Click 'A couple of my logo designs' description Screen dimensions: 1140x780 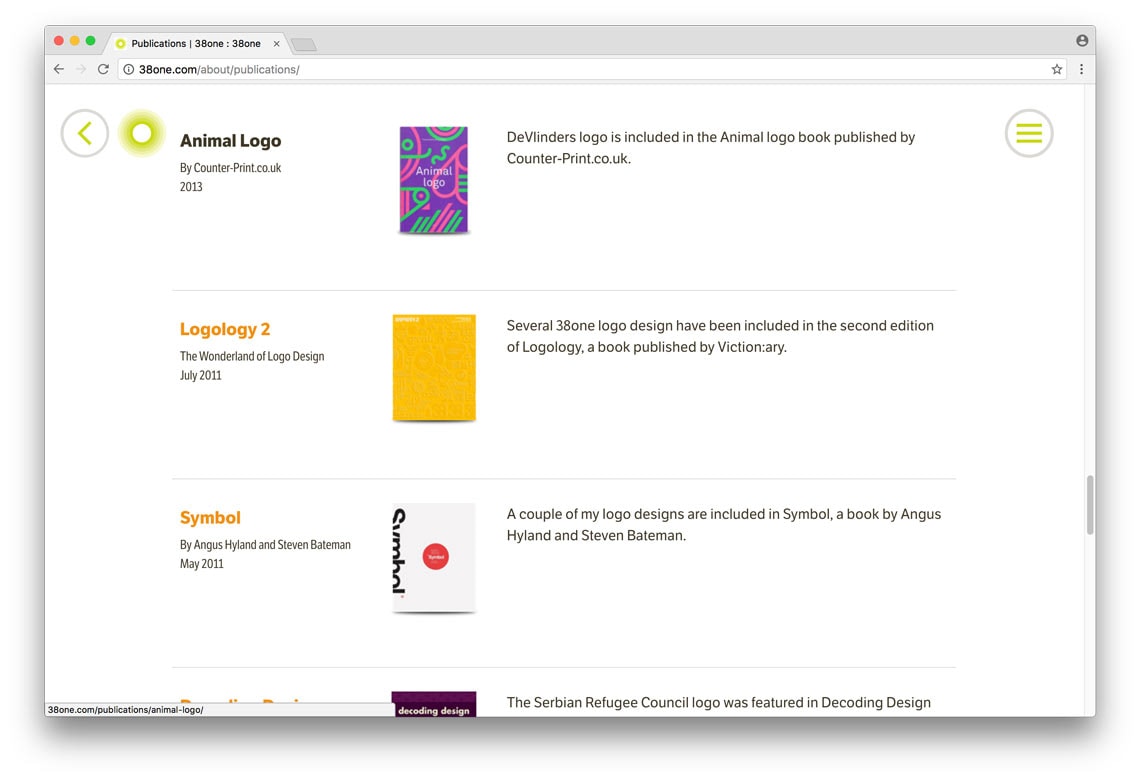point(723,524)
